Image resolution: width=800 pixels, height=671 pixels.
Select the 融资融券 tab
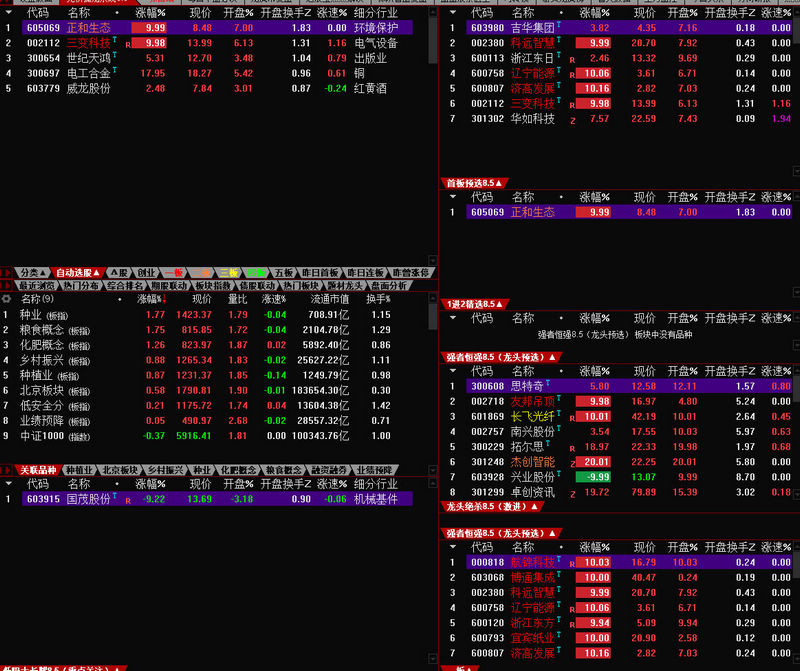[x=329, y=470]
